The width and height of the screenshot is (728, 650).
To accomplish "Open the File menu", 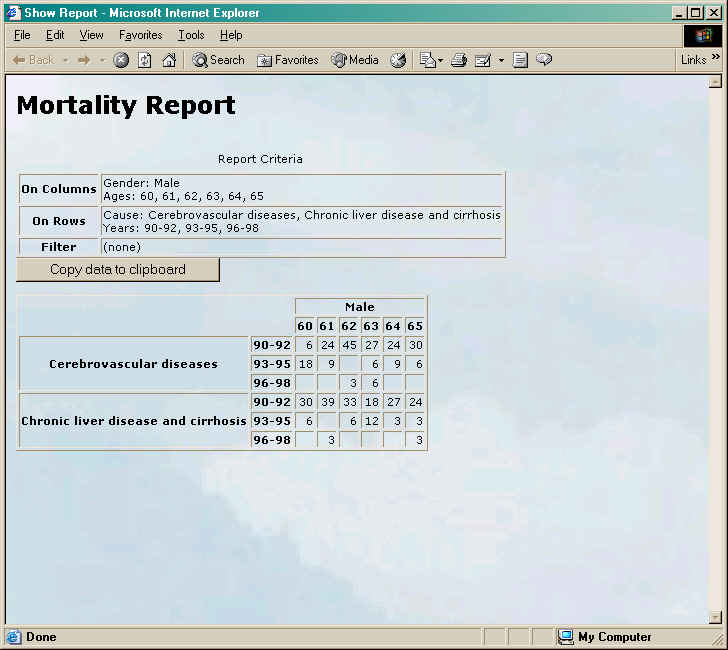I will point(22,35).
